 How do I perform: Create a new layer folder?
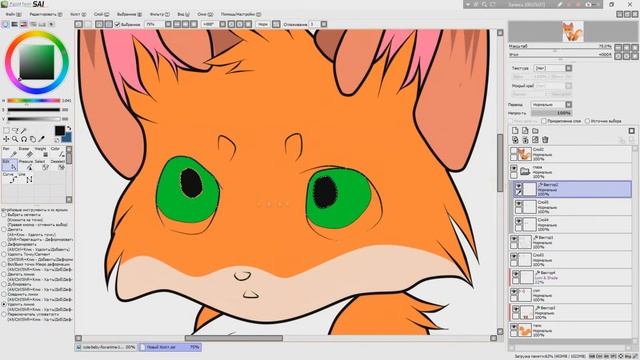535,131
